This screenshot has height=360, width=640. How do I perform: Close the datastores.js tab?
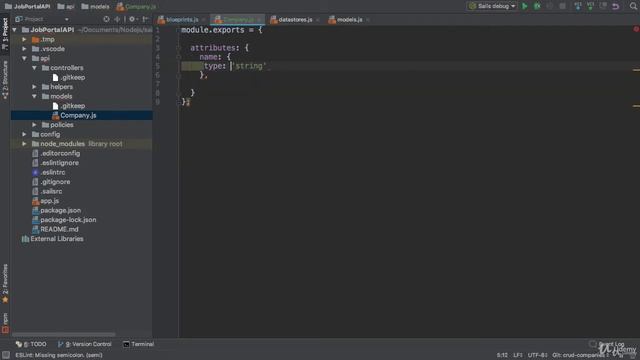318,20
